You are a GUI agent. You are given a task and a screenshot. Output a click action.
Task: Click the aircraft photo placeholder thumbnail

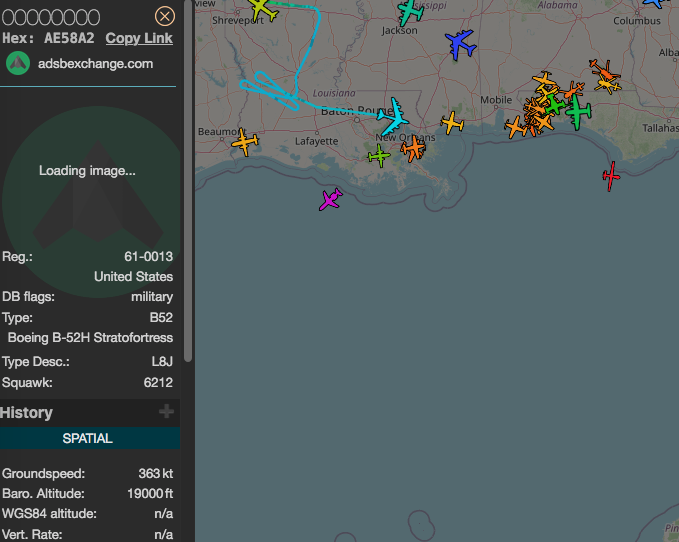click(91, 201)
